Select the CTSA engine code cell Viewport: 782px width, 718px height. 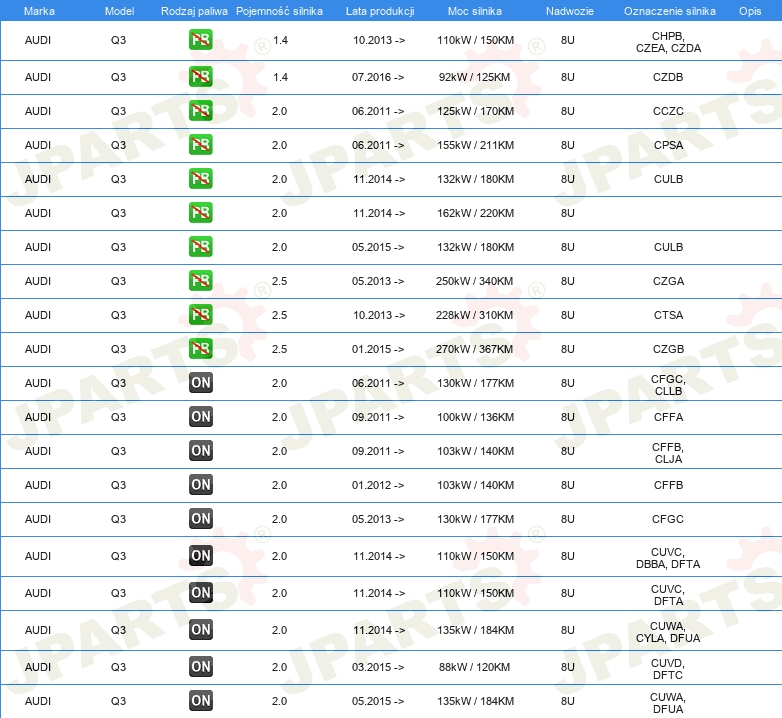[x=668, y=315]
